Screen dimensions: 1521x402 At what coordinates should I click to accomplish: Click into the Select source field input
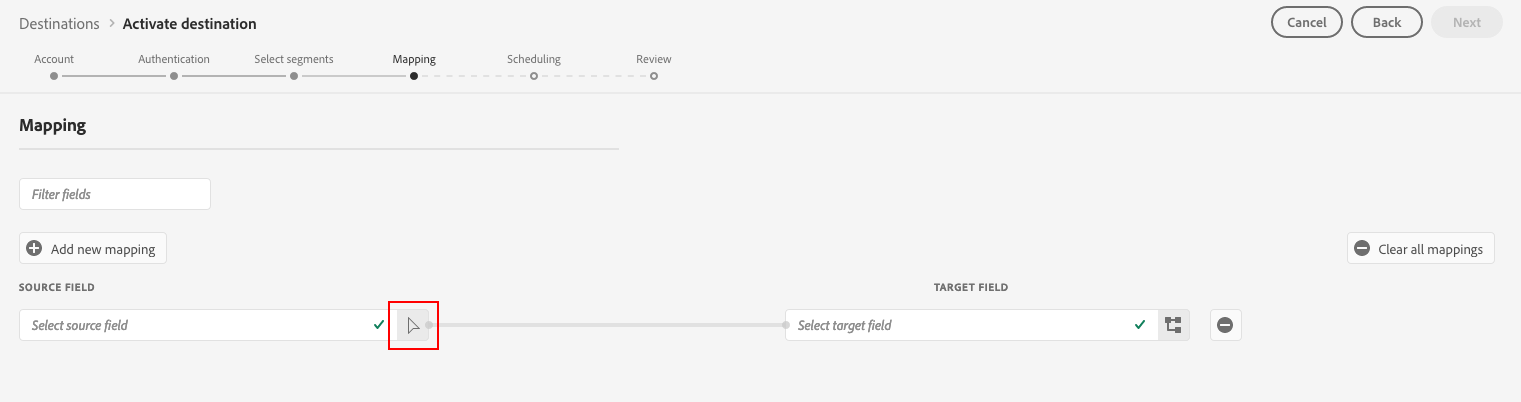click(195, 325)
